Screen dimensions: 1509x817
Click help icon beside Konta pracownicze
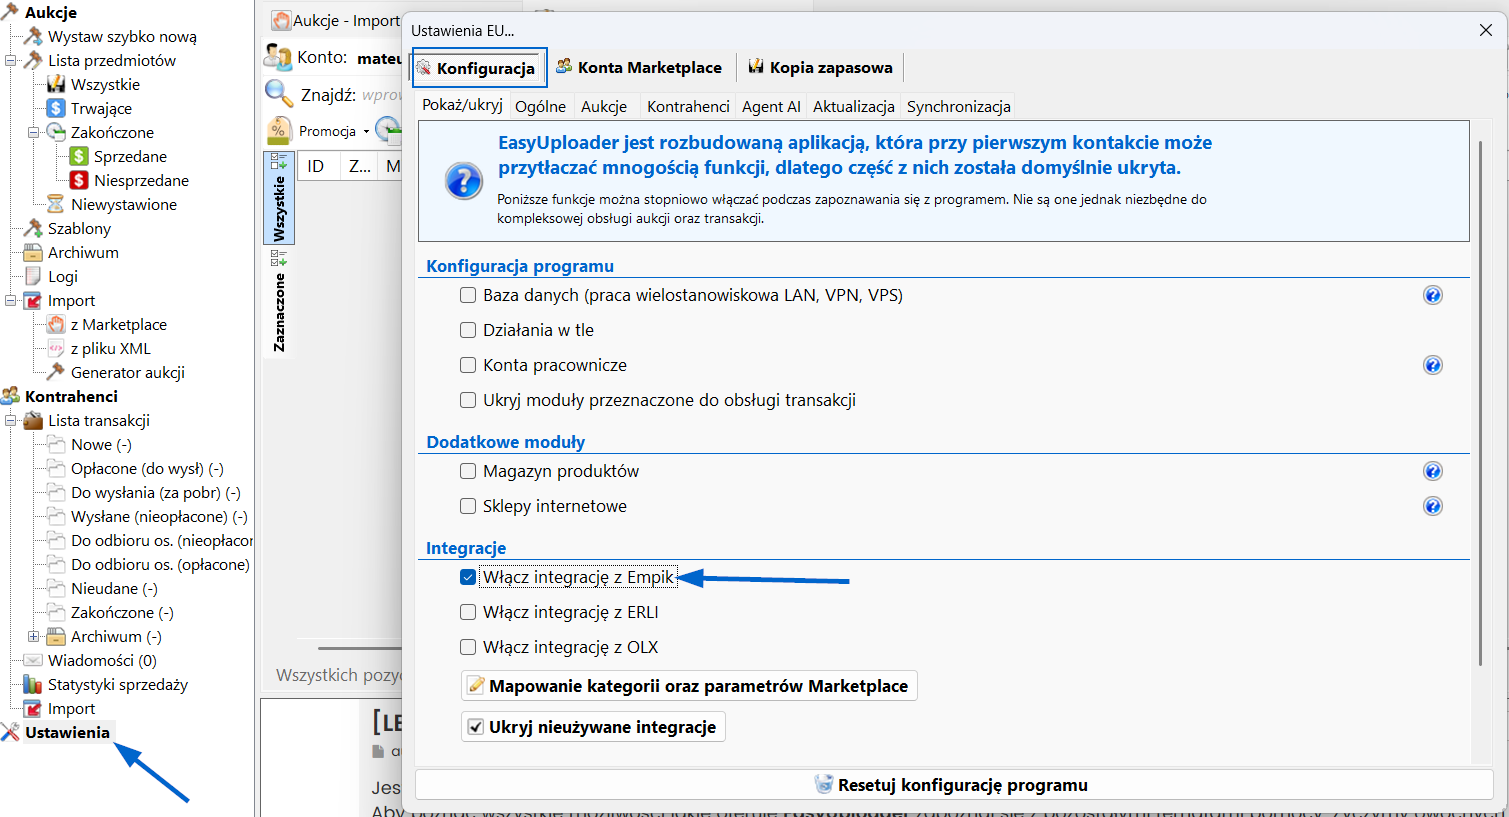[1432, 365]
